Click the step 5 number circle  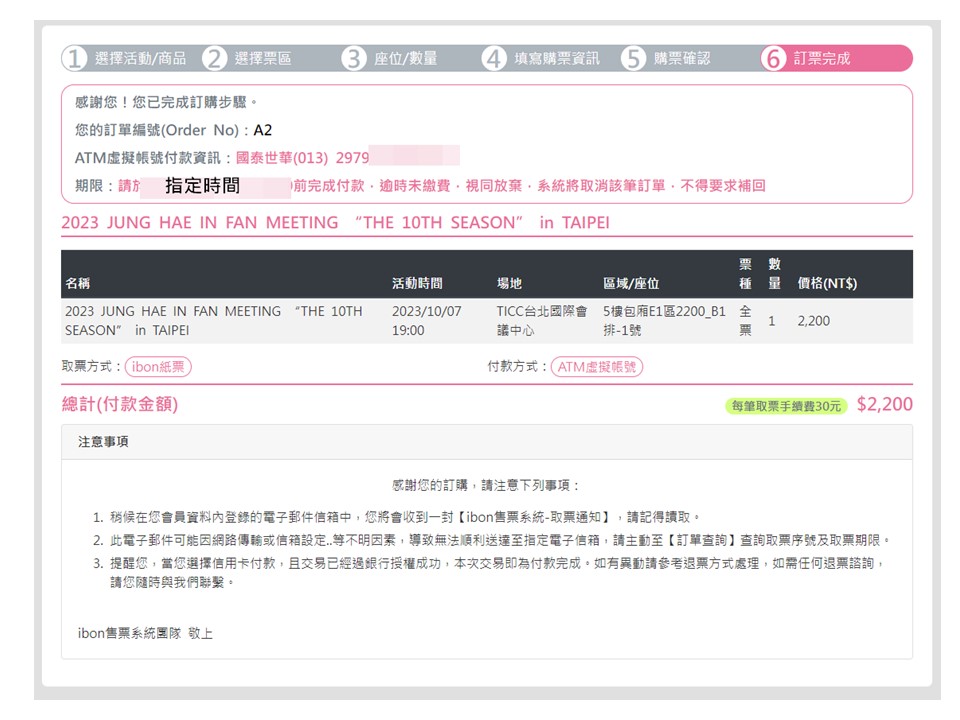(x=633, y=59)
